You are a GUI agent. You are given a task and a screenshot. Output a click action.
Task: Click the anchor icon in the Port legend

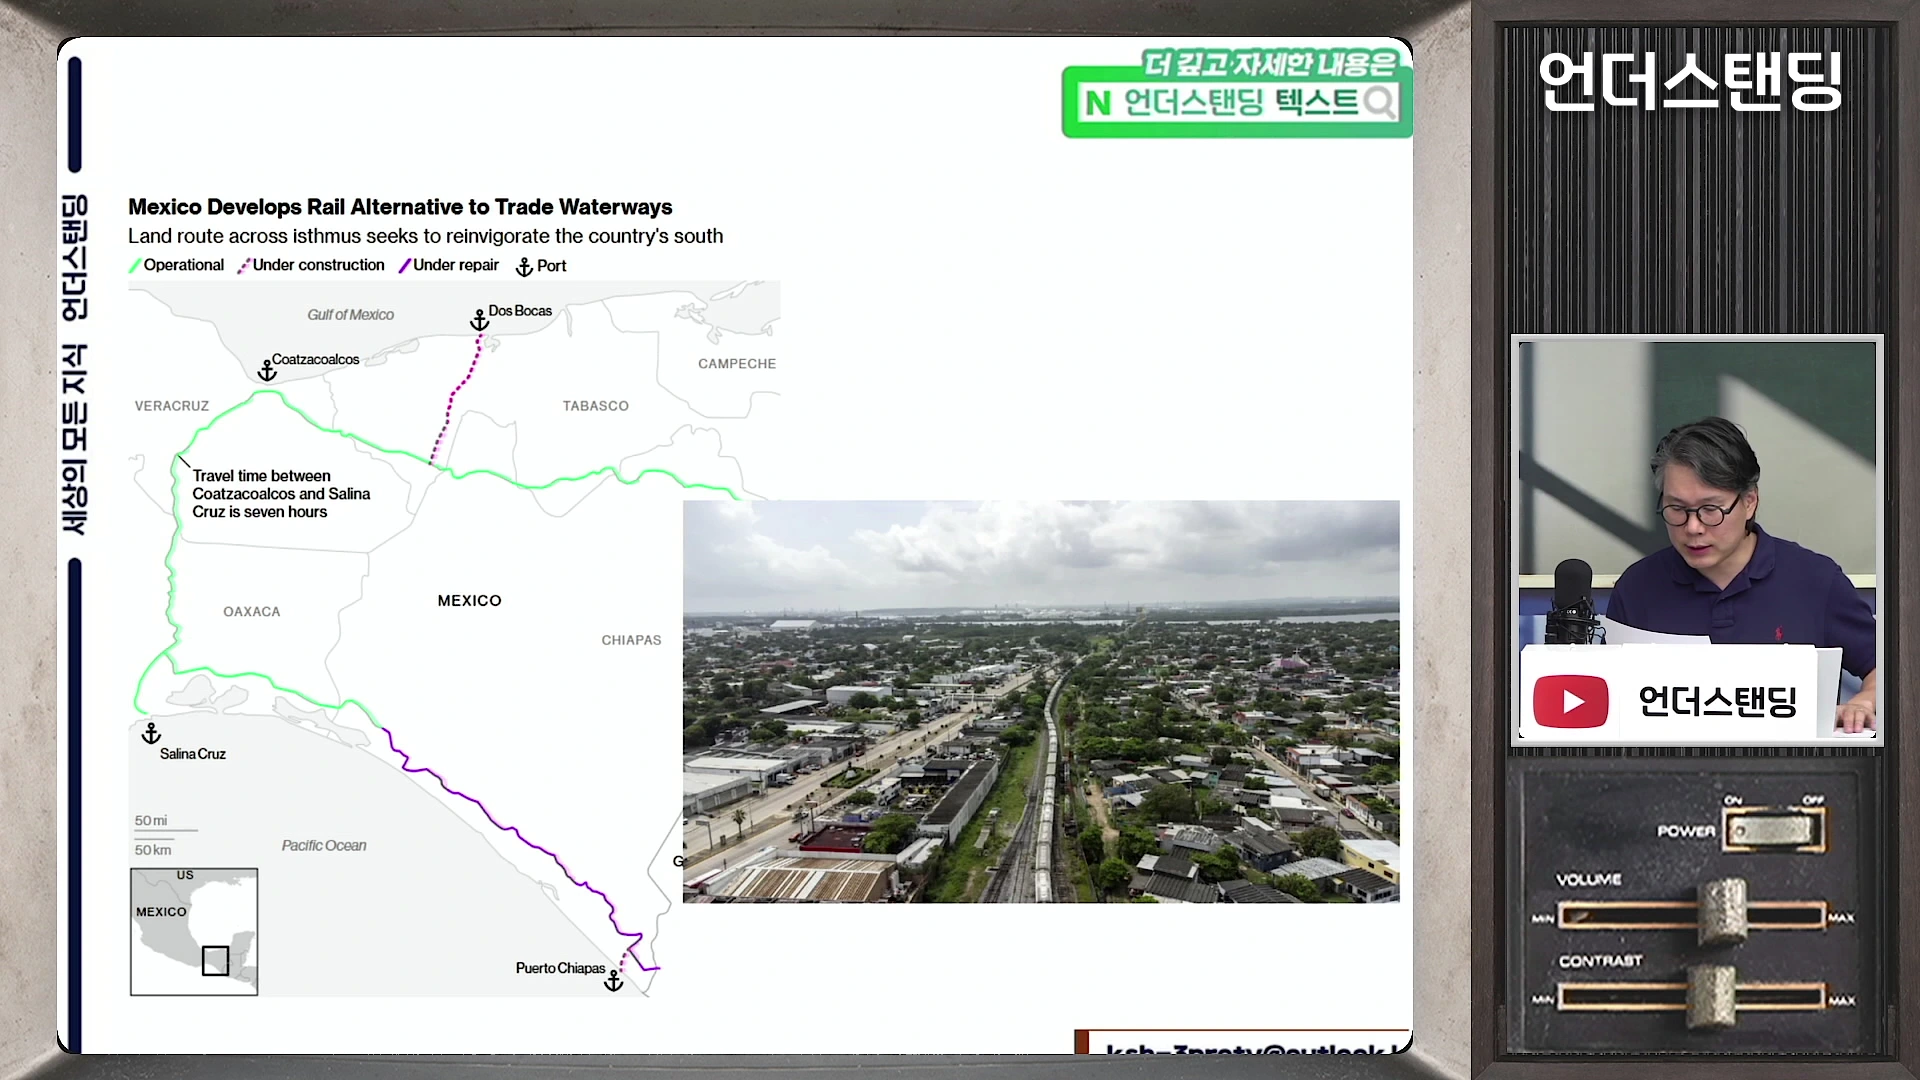pos(524,267)
